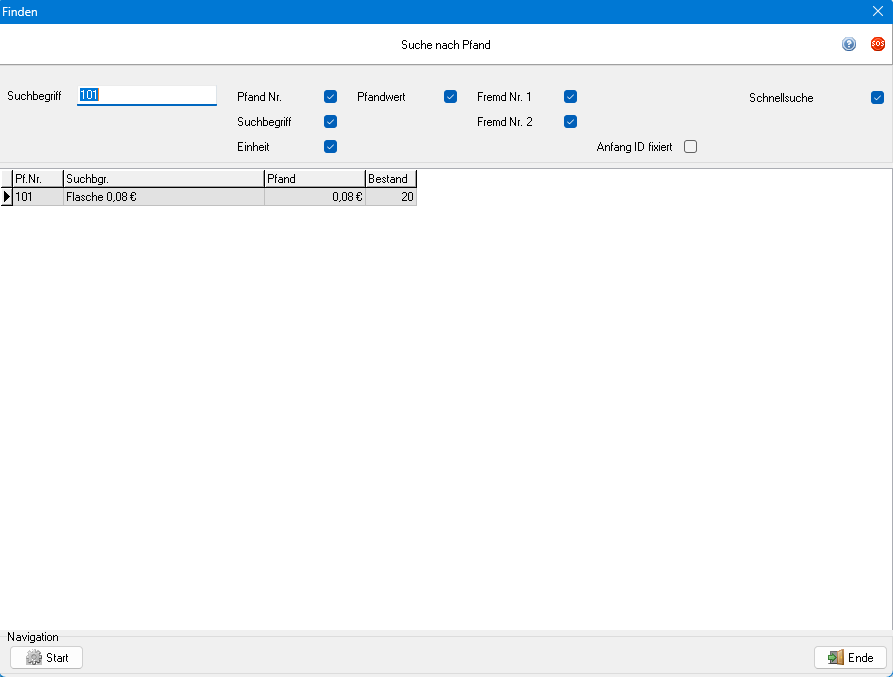Uncheck the Fremd Nr. 1 checkbox
893x677 pixels.
[570, 97]
